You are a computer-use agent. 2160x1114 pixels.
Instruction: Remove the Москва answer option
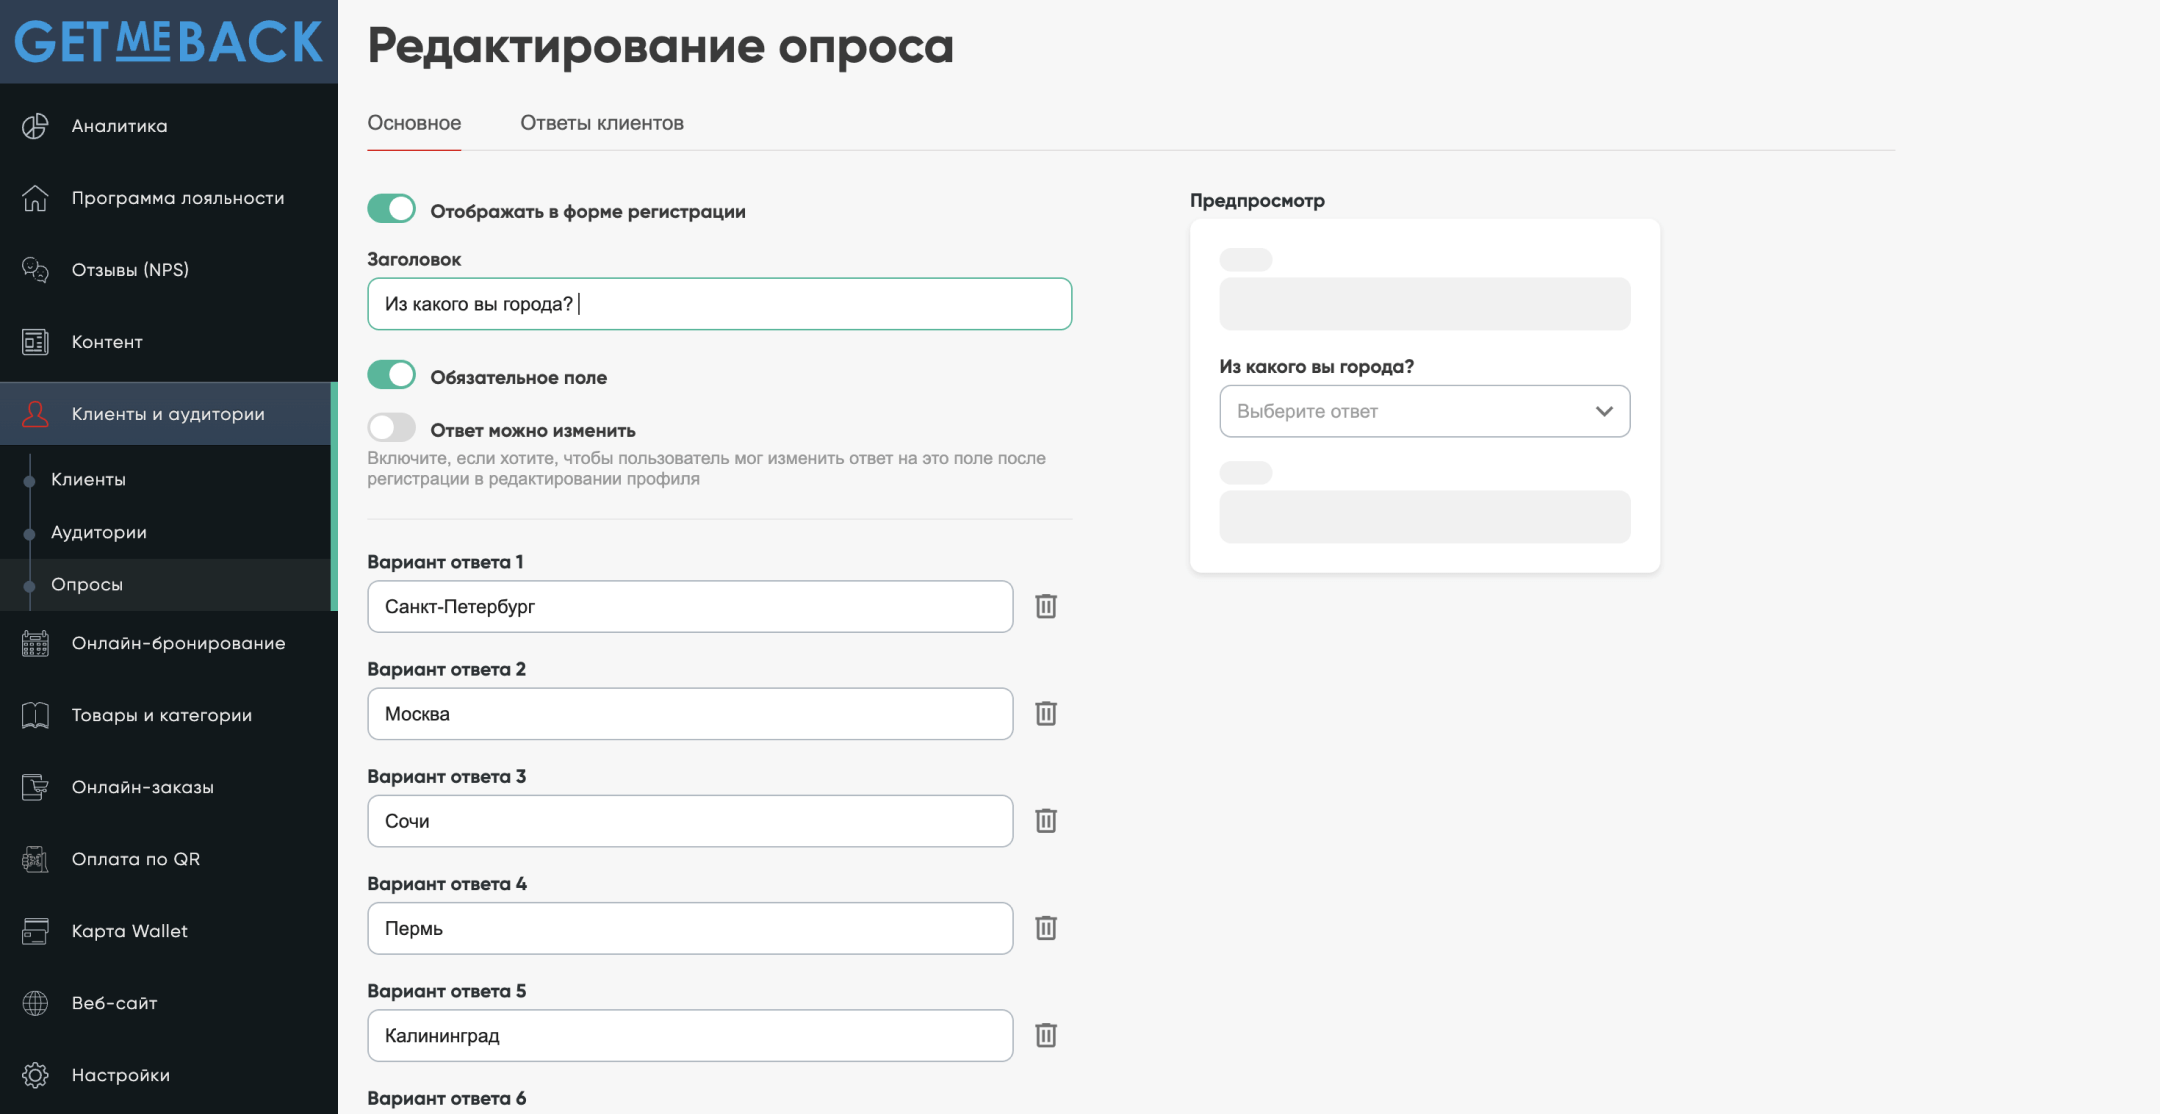(x=1046, y=713)
